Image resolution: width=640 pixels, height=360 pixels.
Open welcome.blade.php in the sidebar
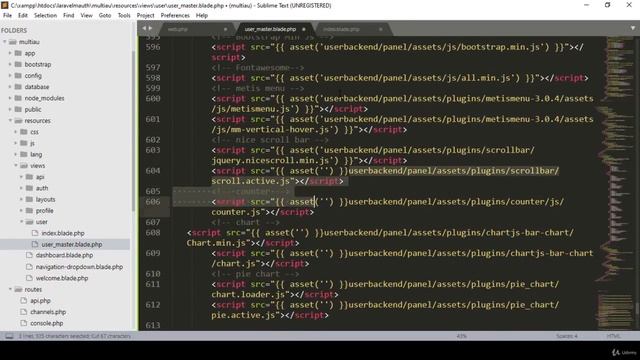coord(62,278)
